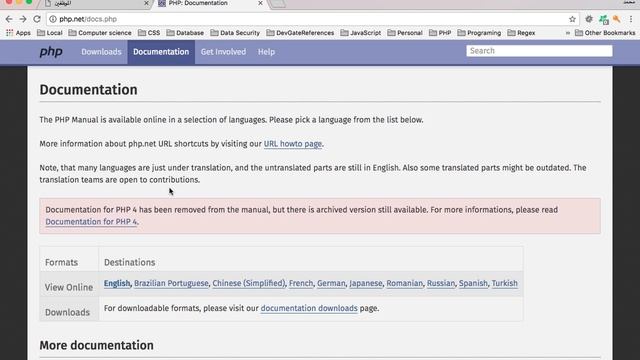Click the Documentation page heading
This screenshot has width=640, height=360.
coord(89,90)
